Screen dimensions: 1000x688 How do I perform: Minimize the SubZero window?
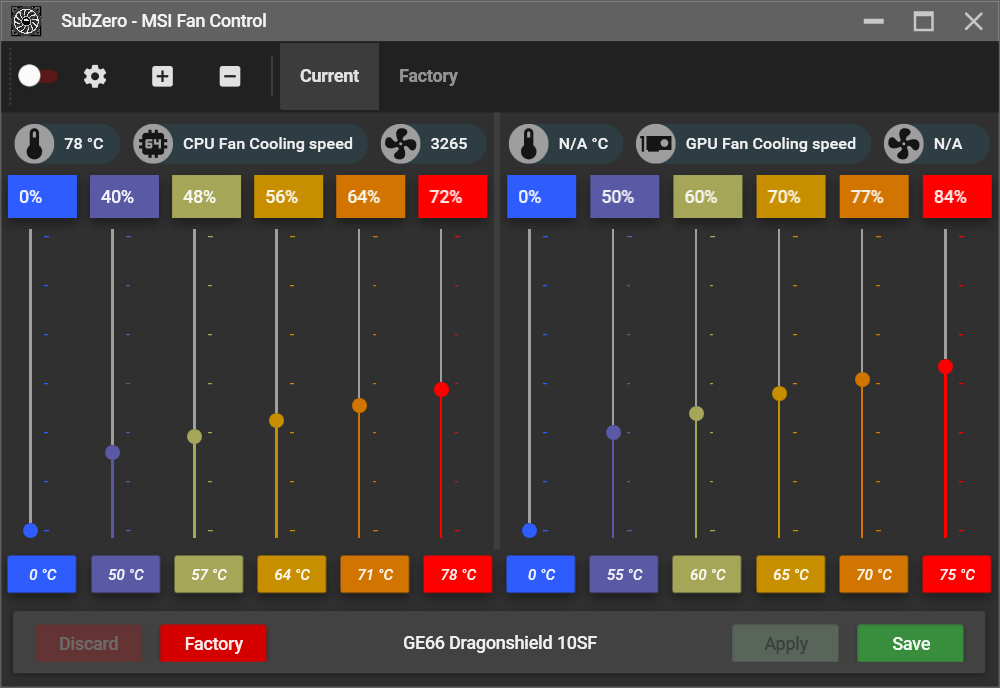point(873,21)
